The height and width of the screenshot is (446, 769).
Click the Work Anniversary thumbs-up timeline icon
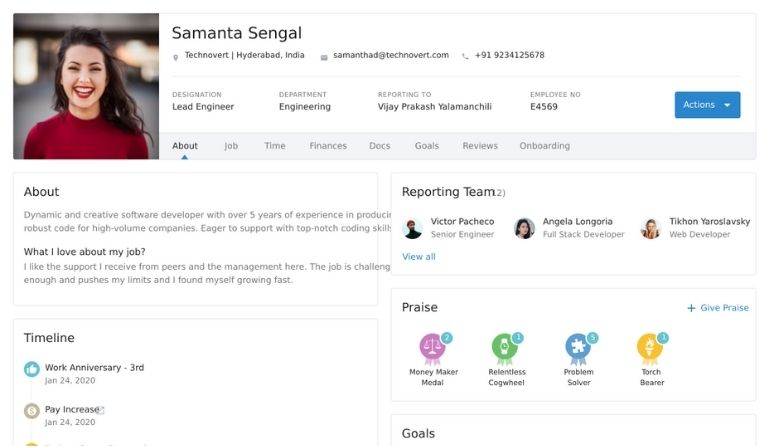click(x=32, y=369)
